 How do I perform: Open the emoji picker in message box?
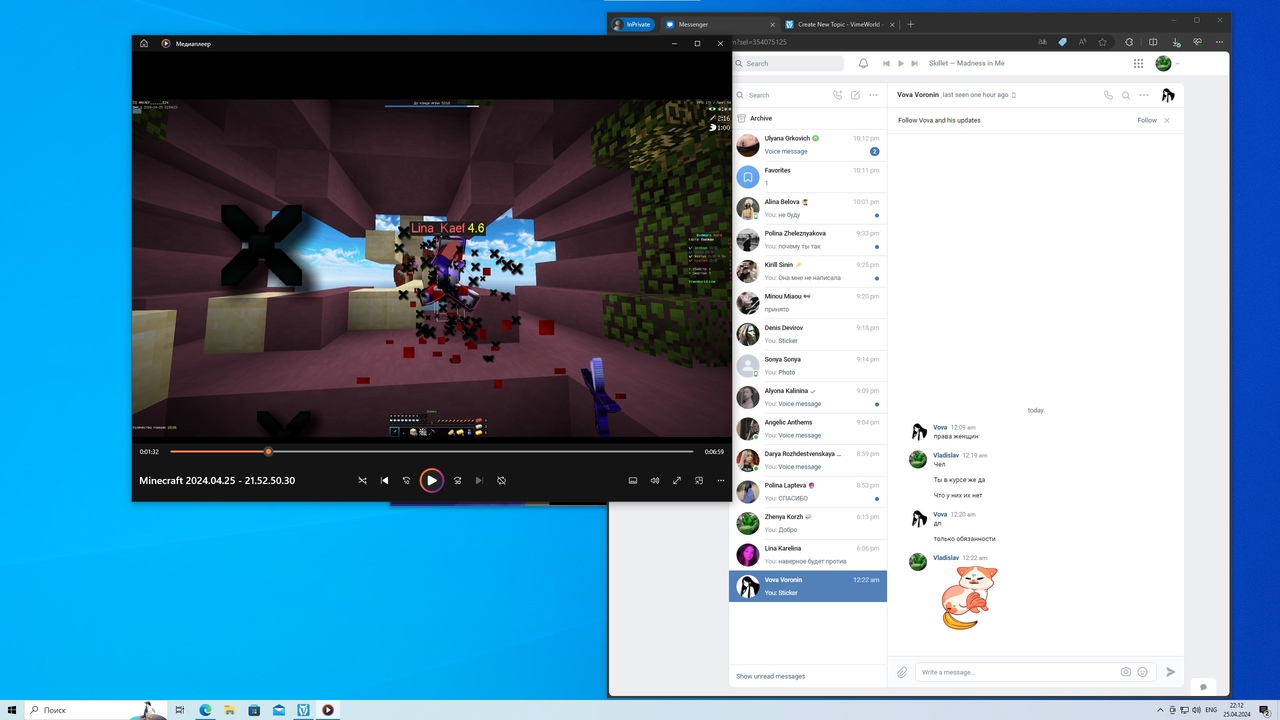(x=1142, y=672)
